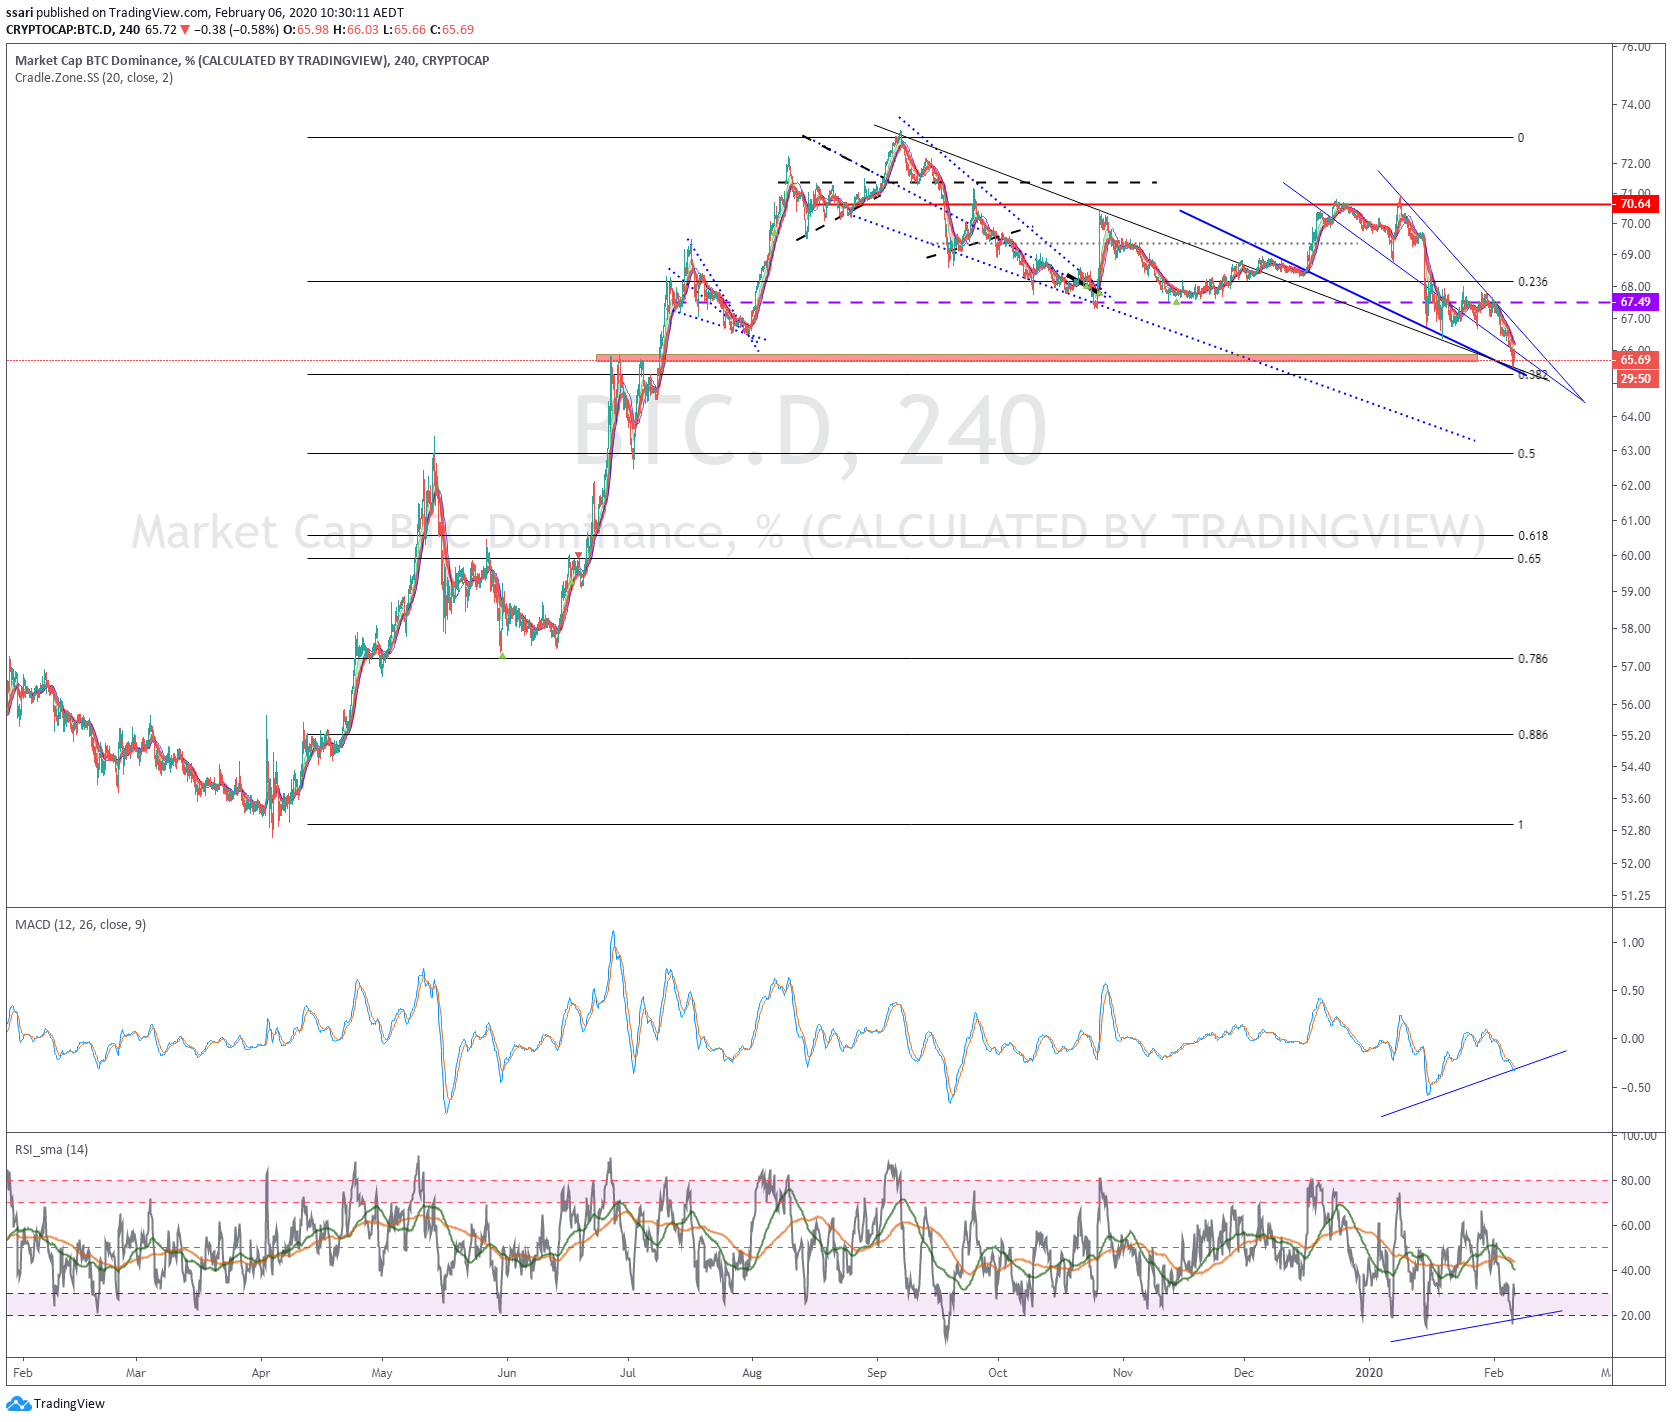Viewport: 1672px width, 1422px height.
Task: Click the 29:50 countdown label
Action: [1636, 379]
